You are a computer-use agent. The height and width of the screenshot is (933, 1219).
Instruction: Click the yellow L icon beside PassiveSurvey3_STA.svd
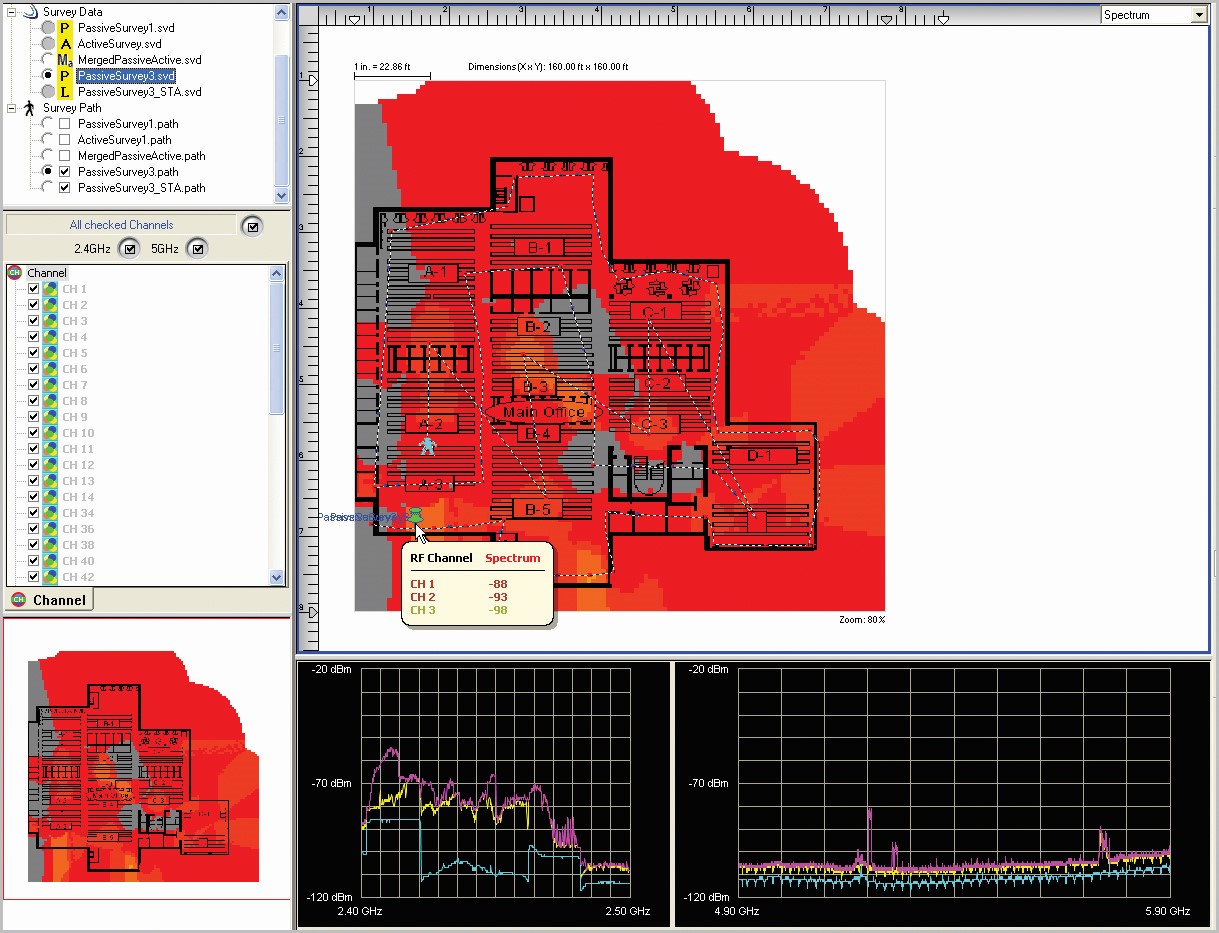[65, 92]
